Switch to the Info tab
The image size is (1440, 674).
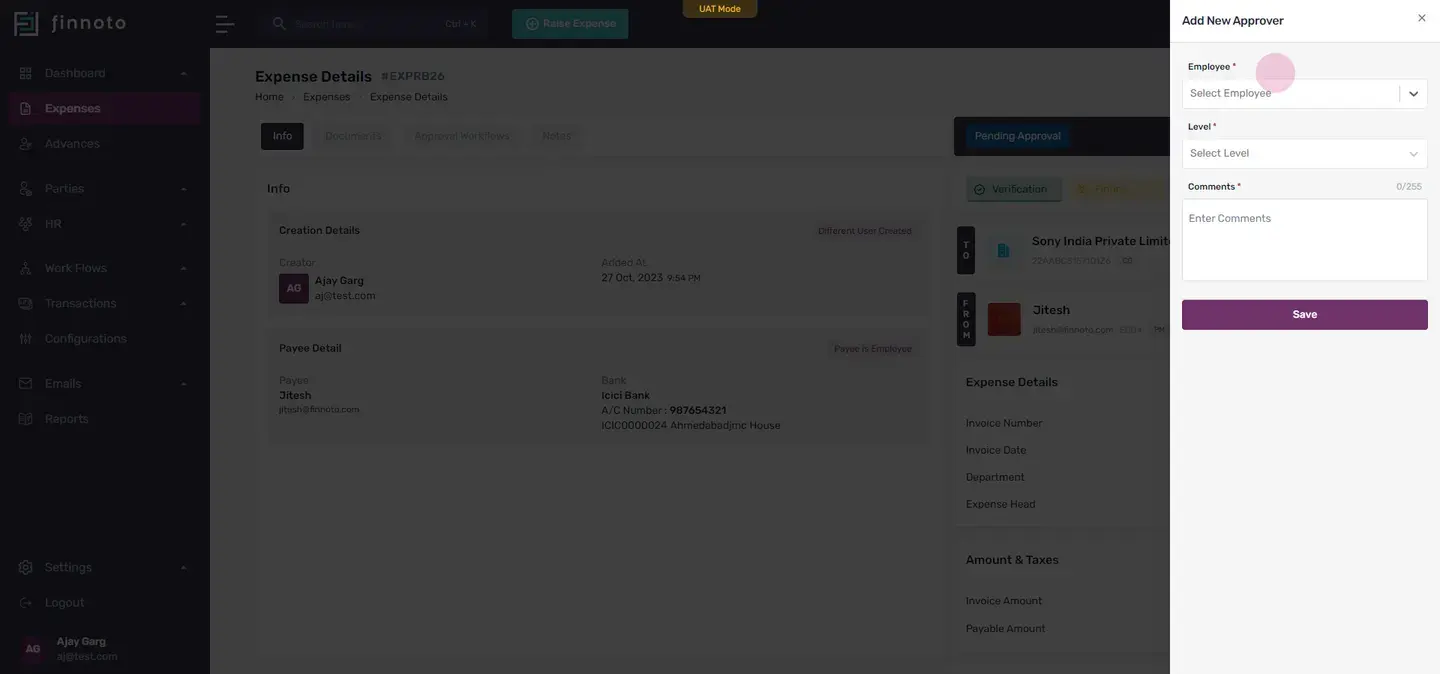click(282, 136)
